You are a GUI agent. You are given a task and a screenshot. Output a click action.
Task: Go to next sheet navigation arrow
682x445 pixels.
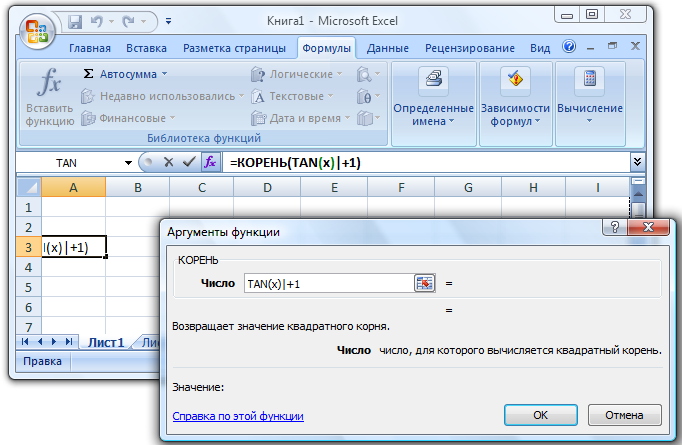(x=54, y=342)
